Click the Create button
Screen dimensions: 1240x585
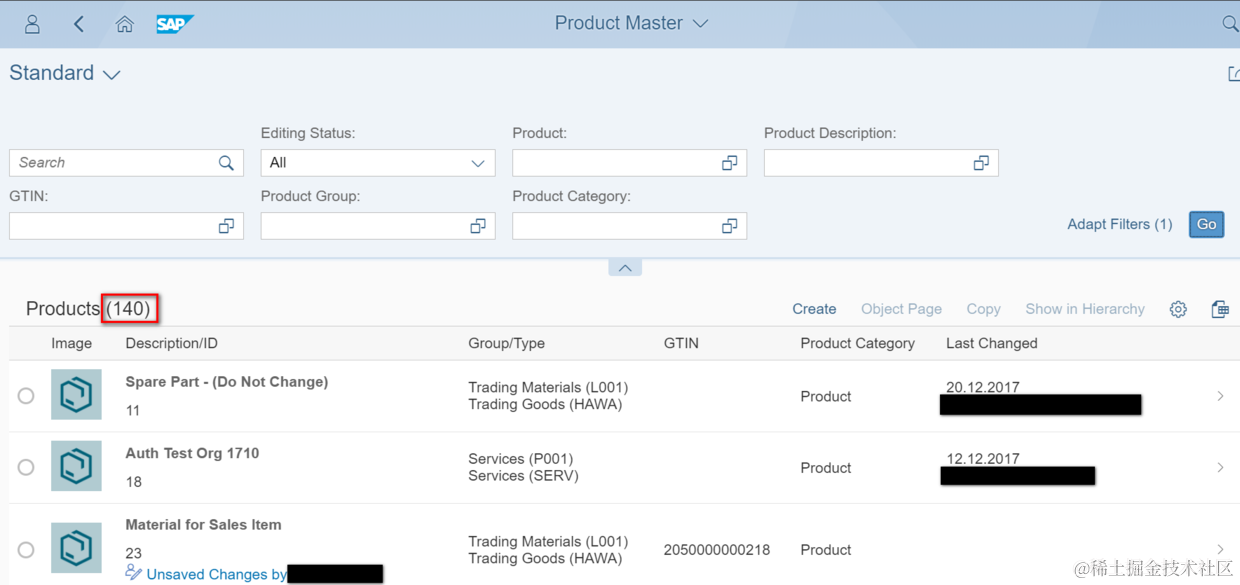[x=814, y=309]
